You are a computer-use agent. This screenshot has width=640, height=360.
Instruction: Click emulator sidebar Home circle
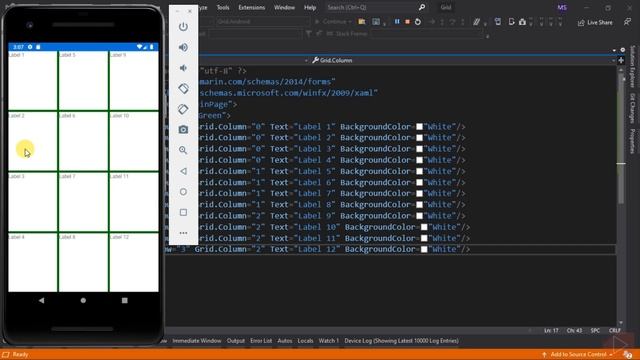tap(183, 192)
